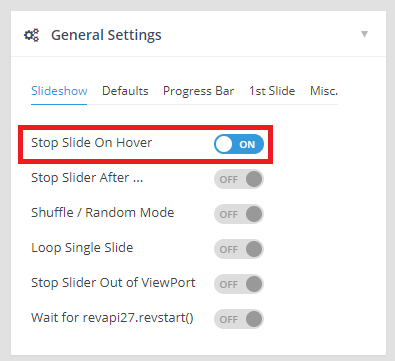Enable Stop Slider After toggle
The height and width of the screenshot is (361, 395).
click(x=239, y=179)
